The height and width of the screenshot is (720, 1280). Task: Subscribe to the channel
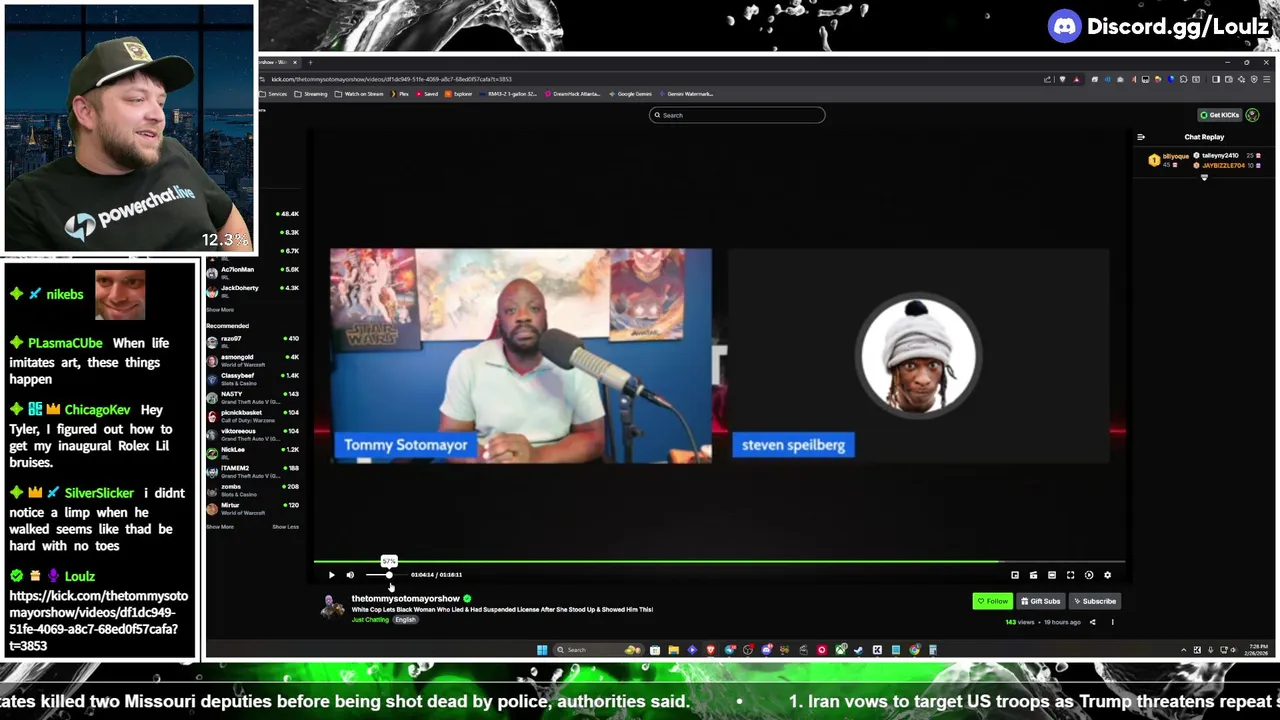tap(1094, 601)
